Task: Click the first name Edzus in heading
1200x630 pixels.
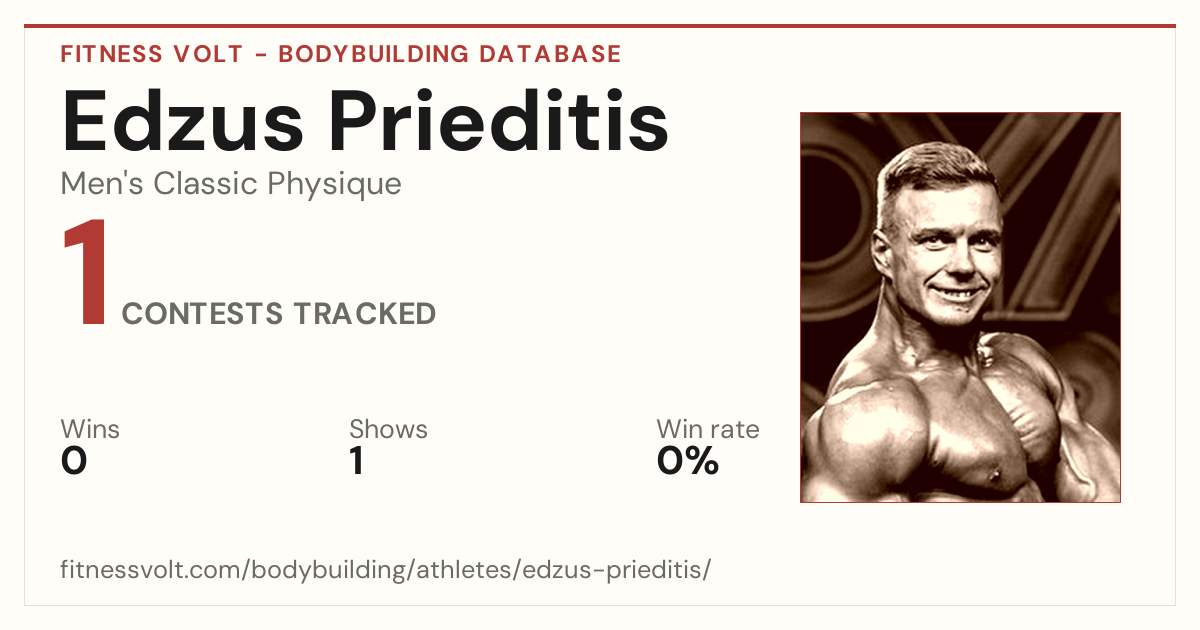Action: [x=183, y=122]
